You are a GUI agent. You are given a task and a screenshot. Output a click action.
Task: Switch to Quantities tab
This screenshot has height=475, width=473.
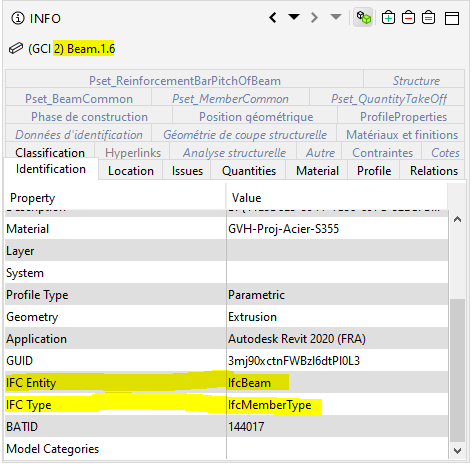coord(249,171)
